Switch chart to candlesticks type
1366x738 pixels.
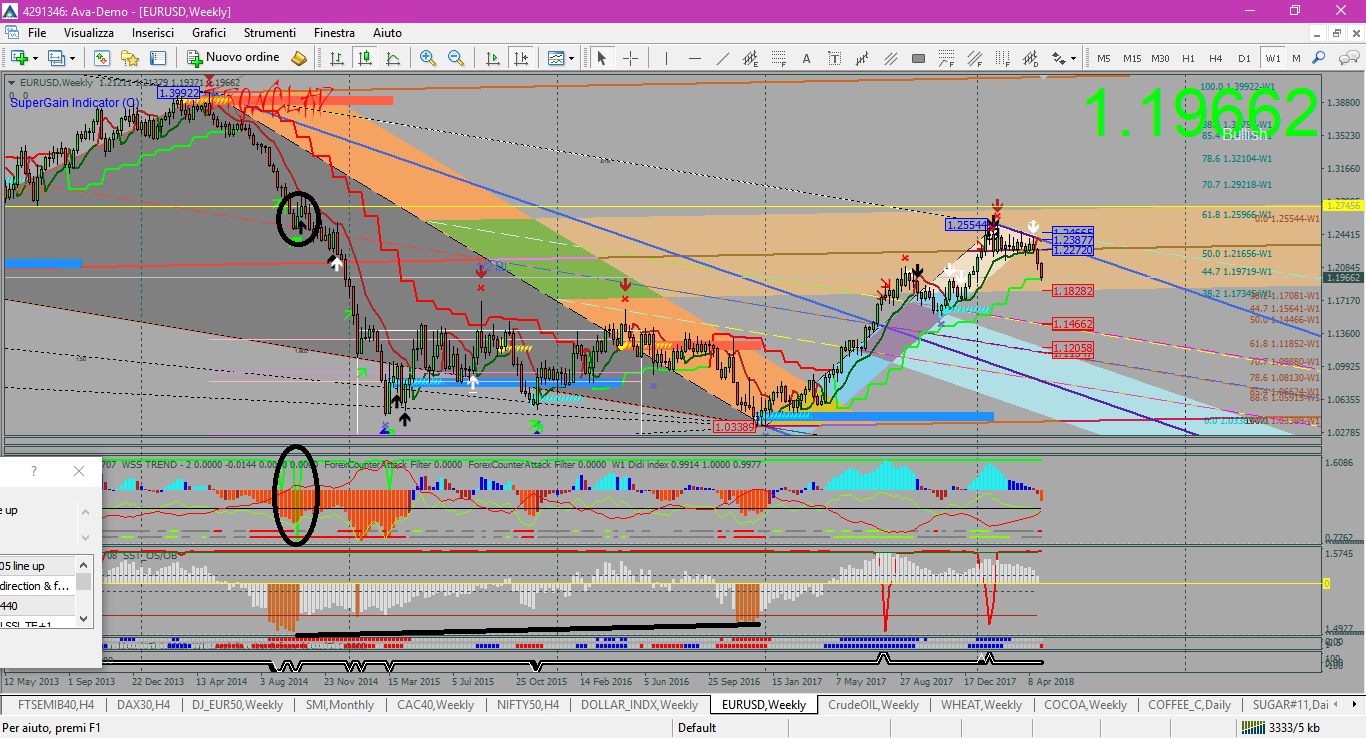(x=365, y=58)
